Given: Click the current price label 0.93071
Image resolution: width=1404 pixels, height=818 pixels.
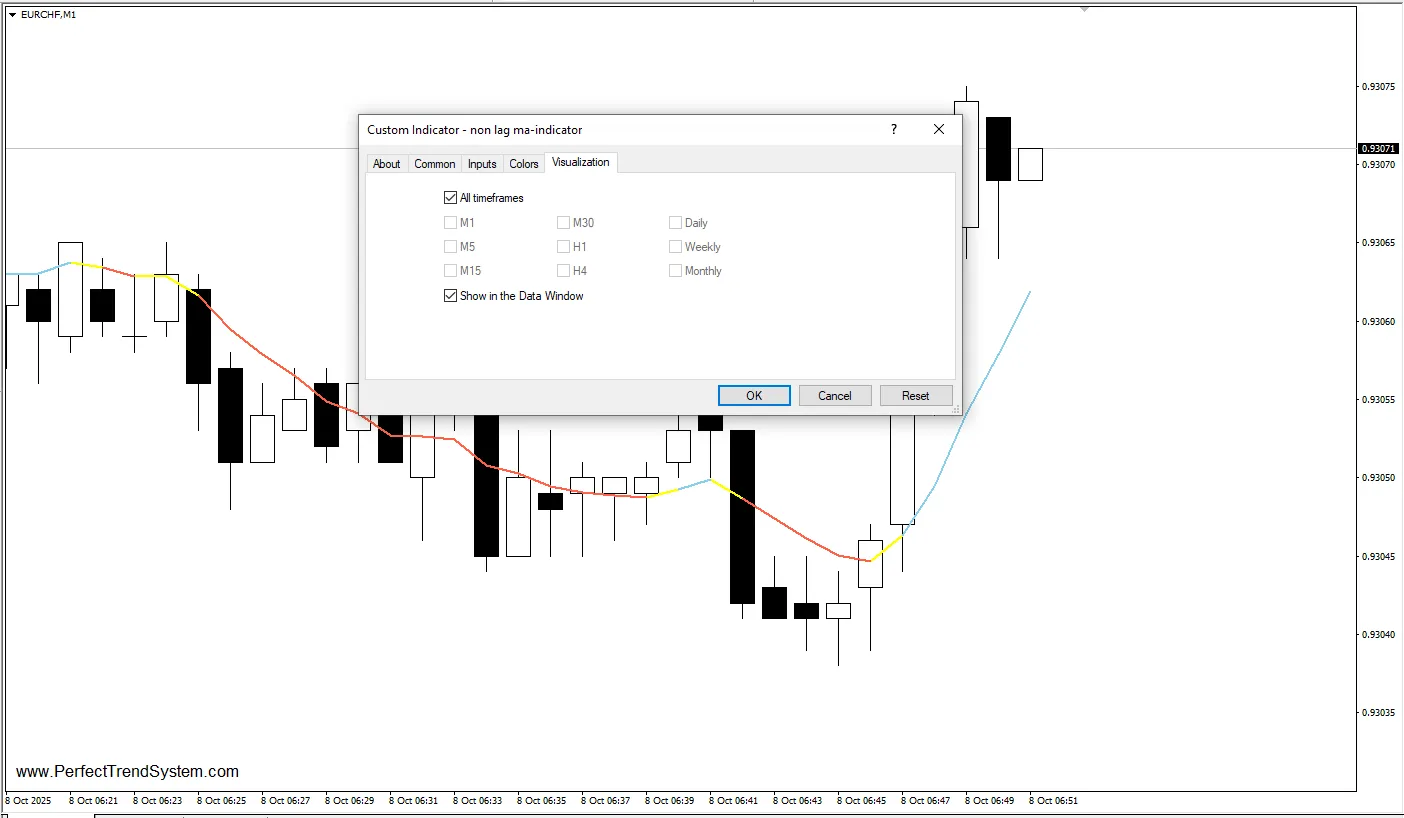Looking at the screenshot, I should point(1379,149).
